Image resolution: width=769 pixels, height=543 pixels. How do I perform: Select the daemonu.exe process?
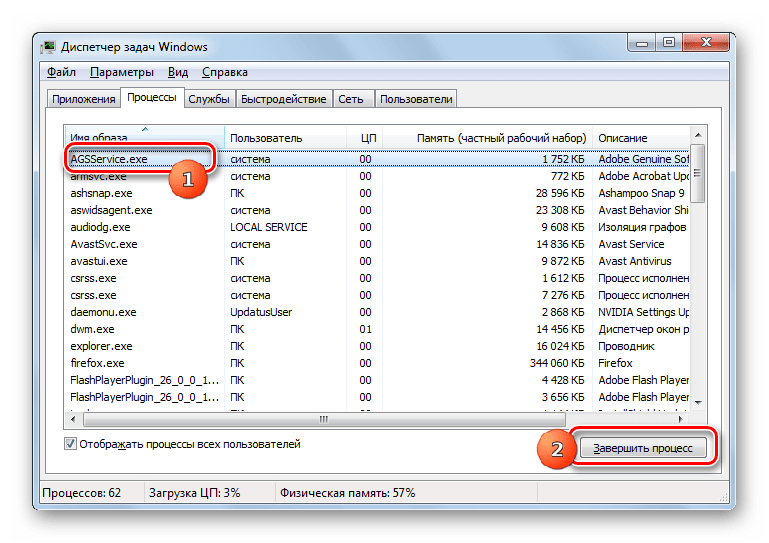(377, 312)
